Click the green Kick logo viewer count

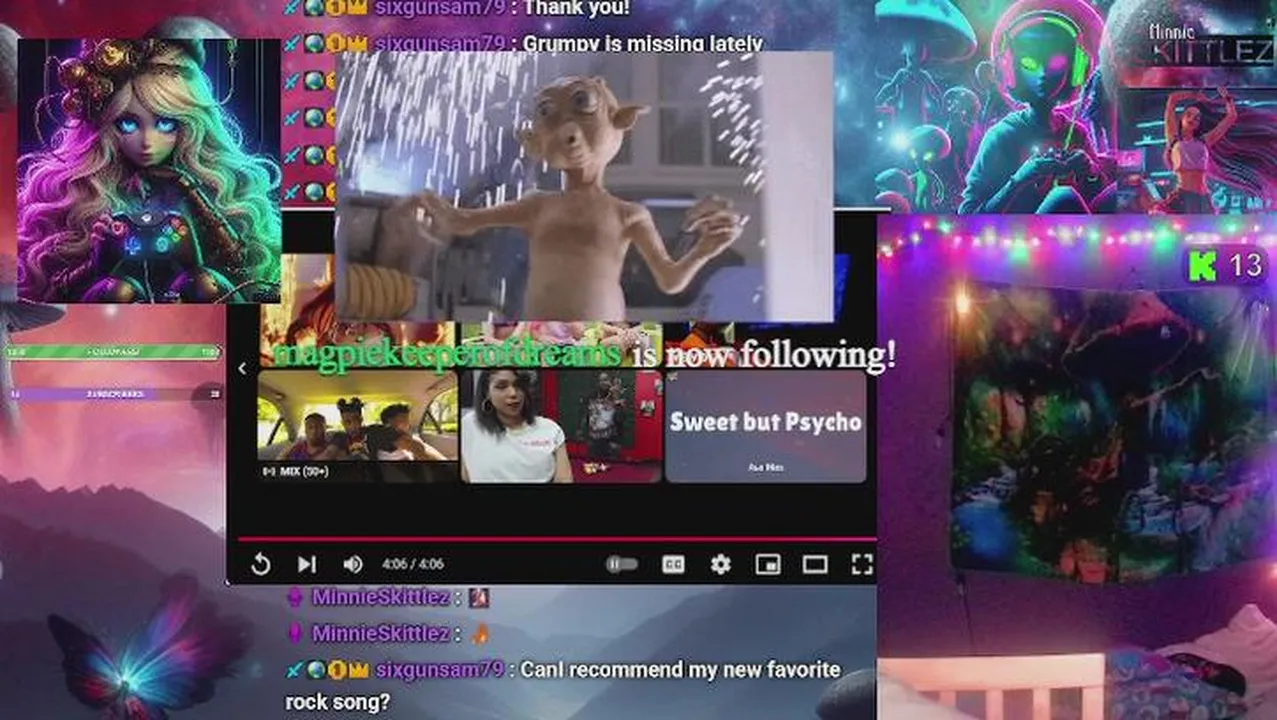click(1202, 266)
